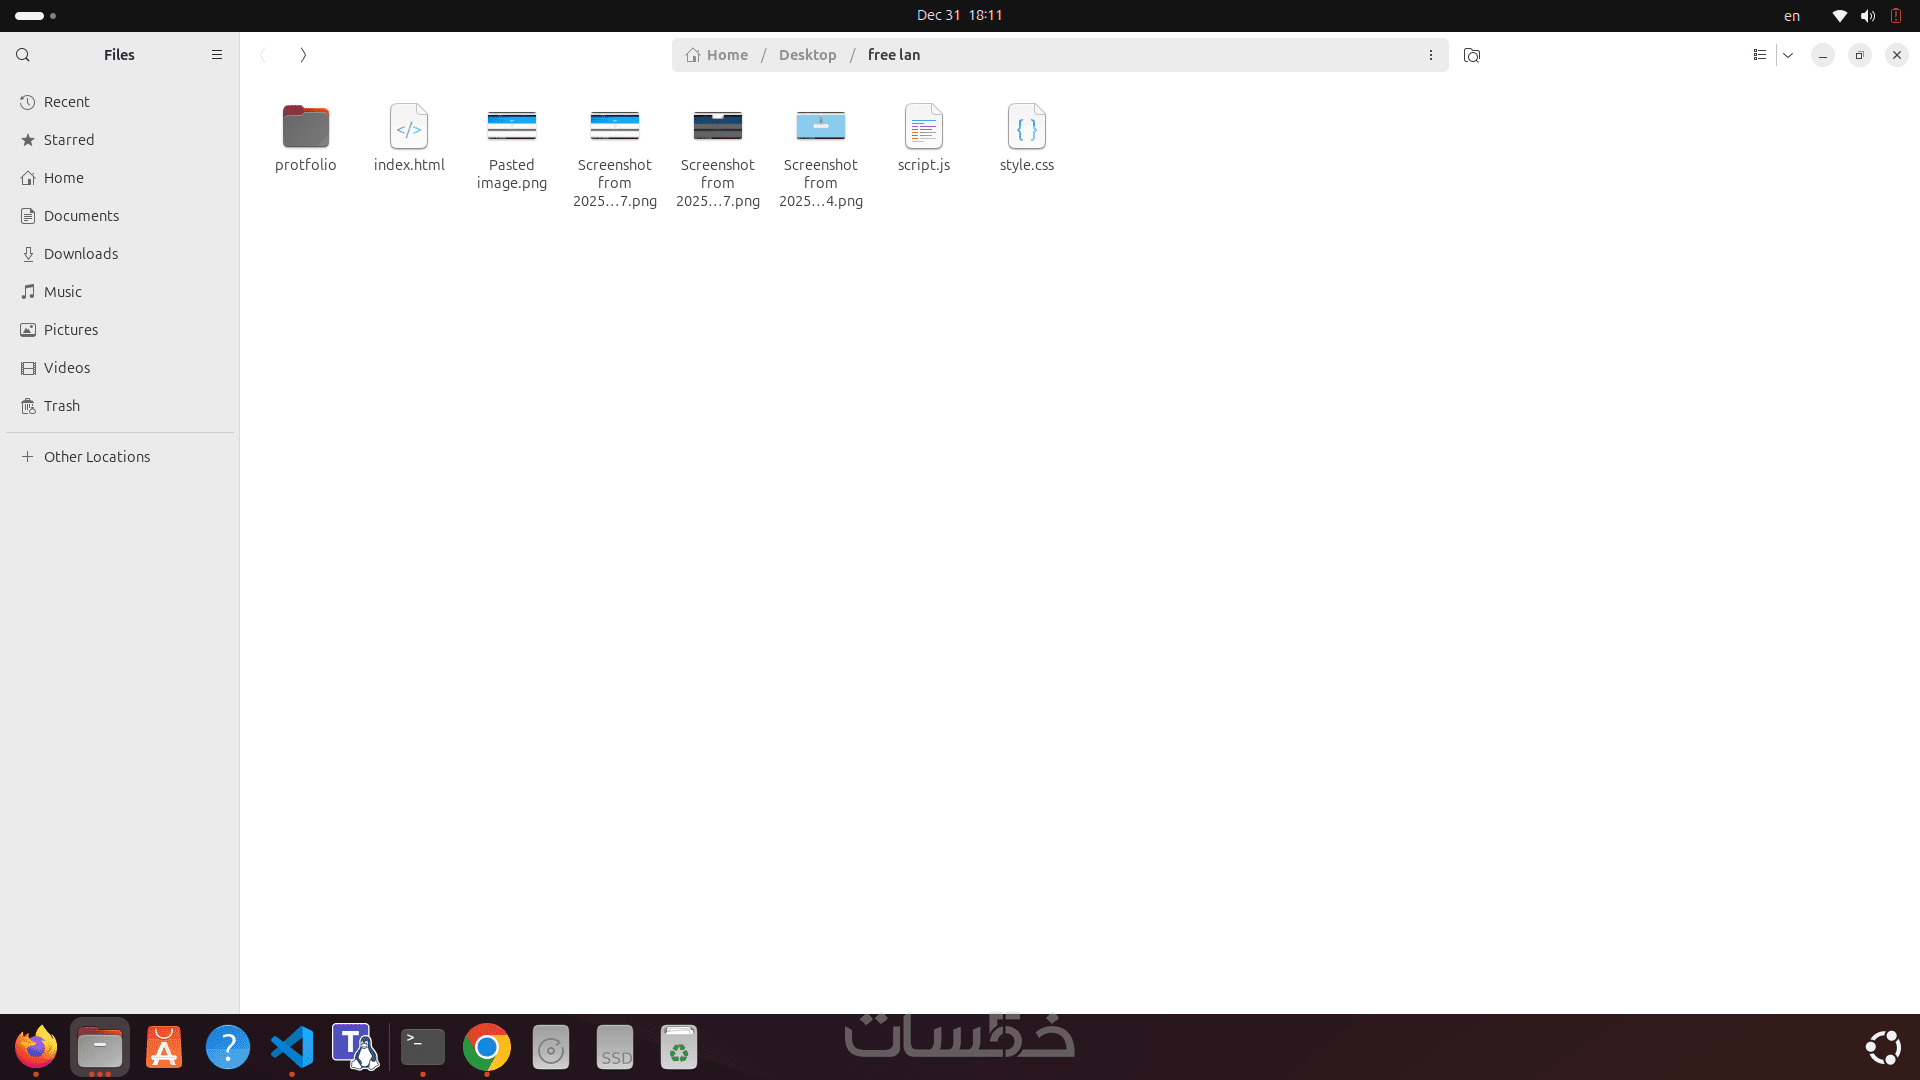Select Pasted image.png thumbnail
1920x1080 pixels.
point(512,127)
